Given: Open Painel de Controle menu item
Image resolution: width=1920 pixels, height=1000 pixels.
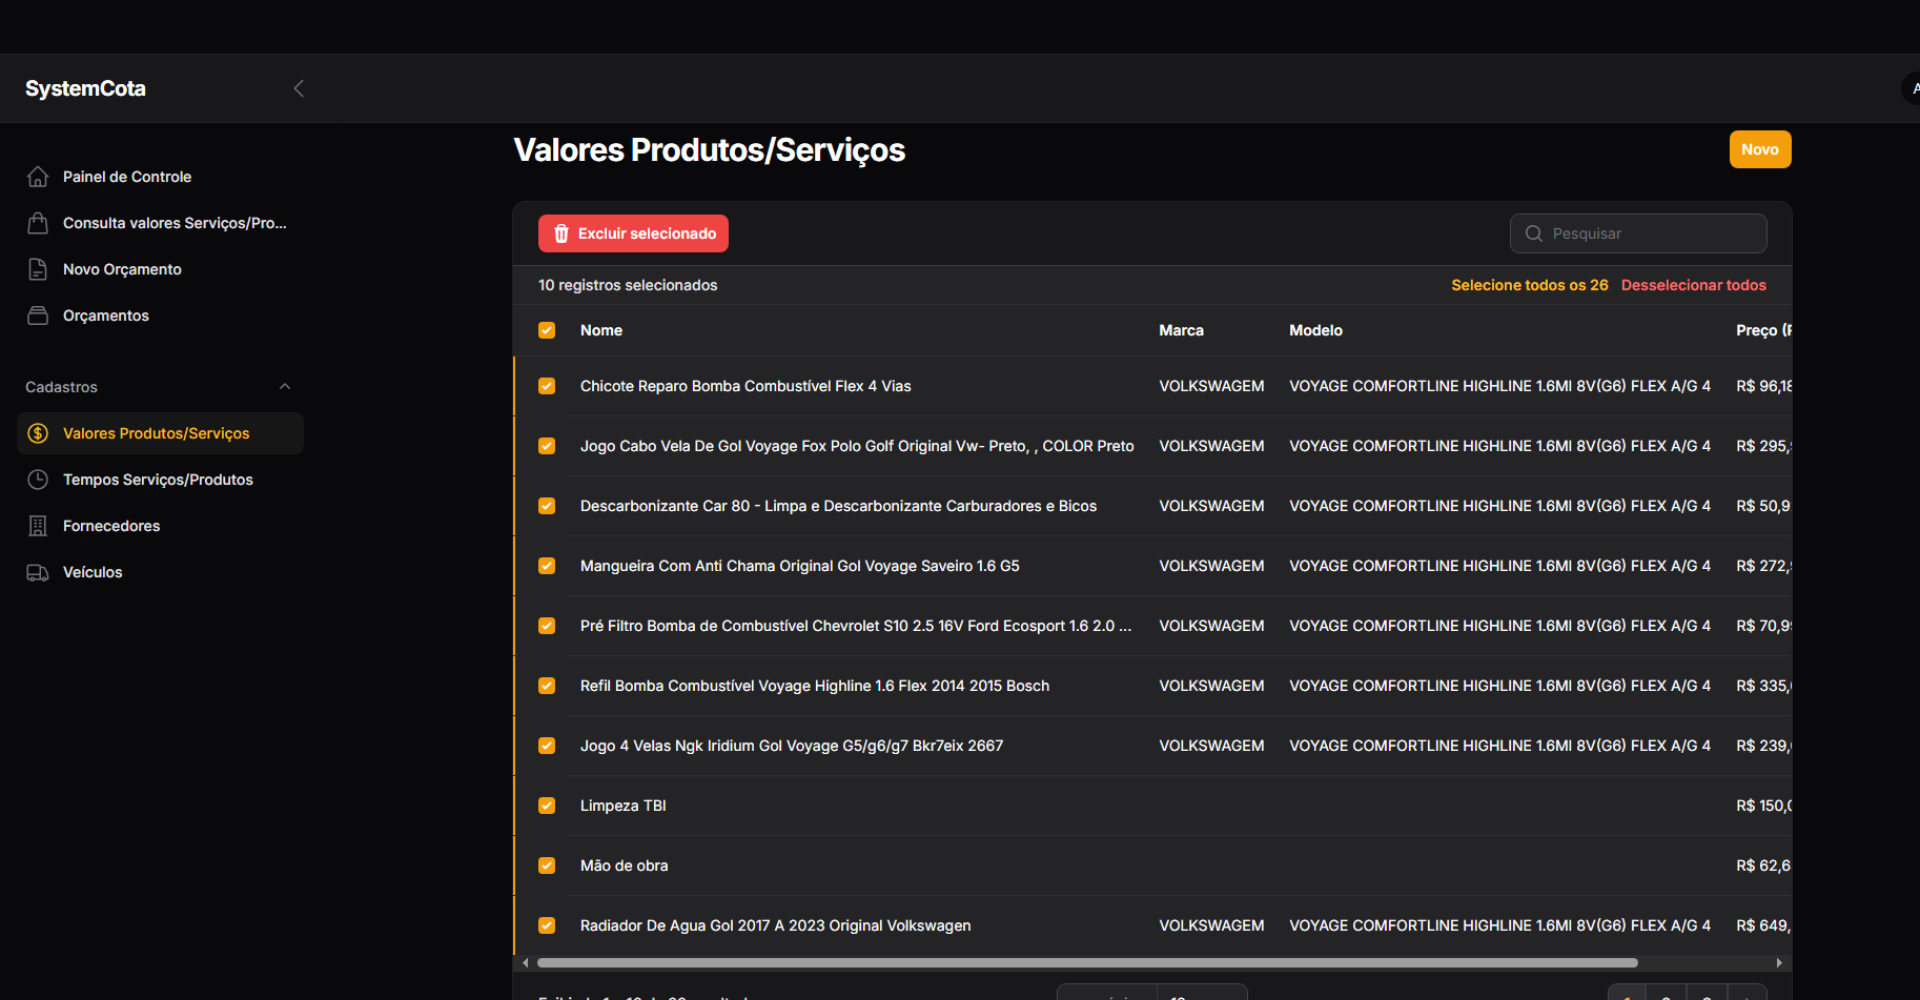Looking at the screenshot, I should click(x=160, y=176).
